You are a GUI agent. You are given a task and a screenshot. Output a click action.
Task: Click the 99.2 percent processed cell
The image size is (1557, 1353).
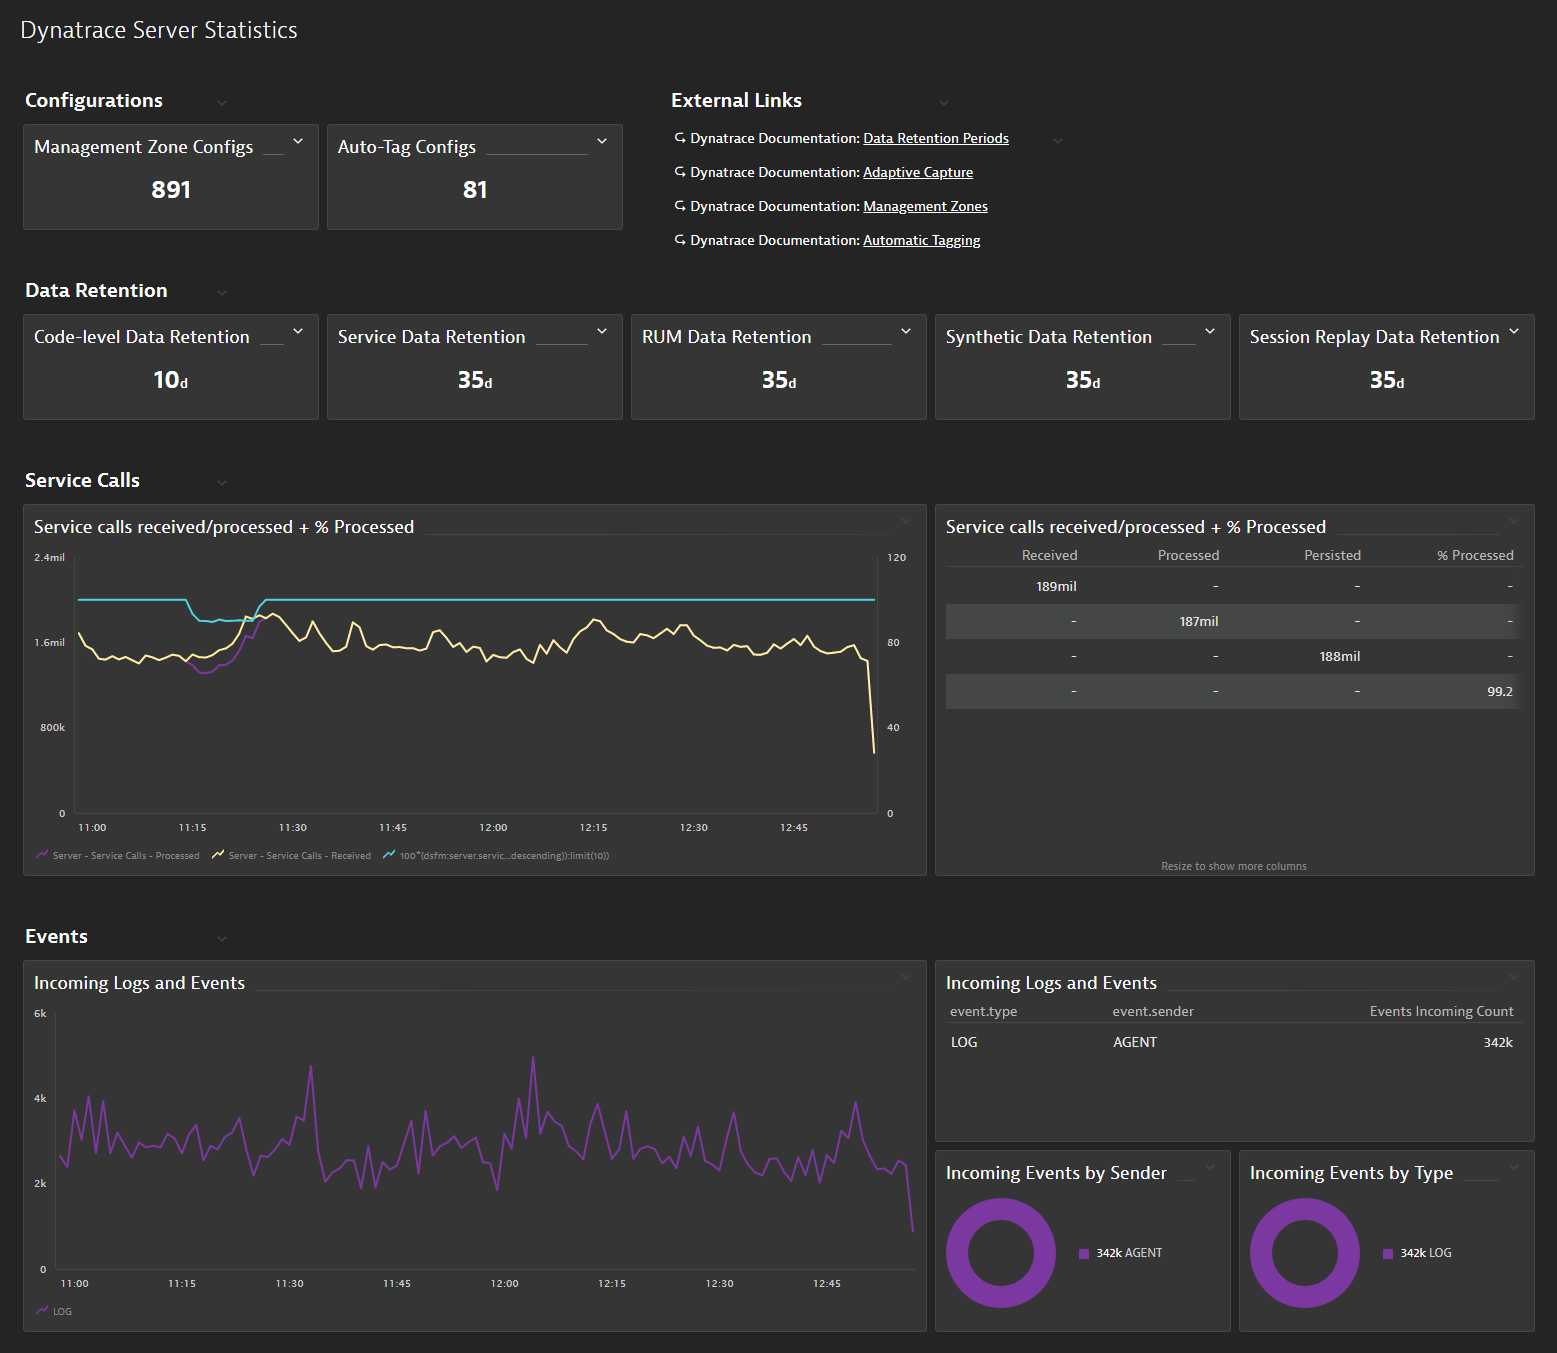[1500, 692]
